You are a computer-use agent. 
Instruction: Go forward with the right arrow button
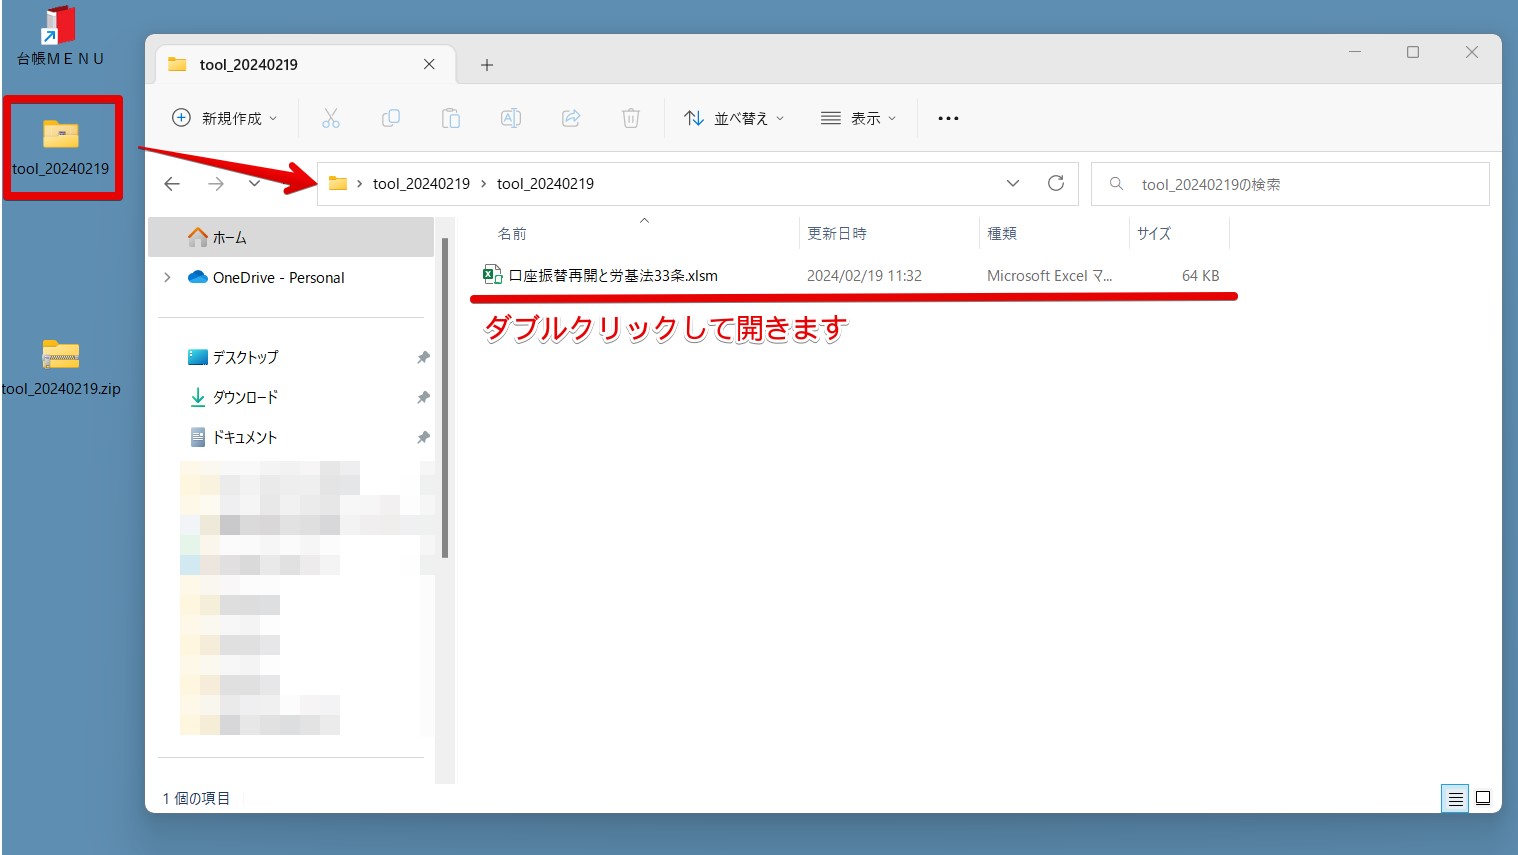[x=215, y=184]
